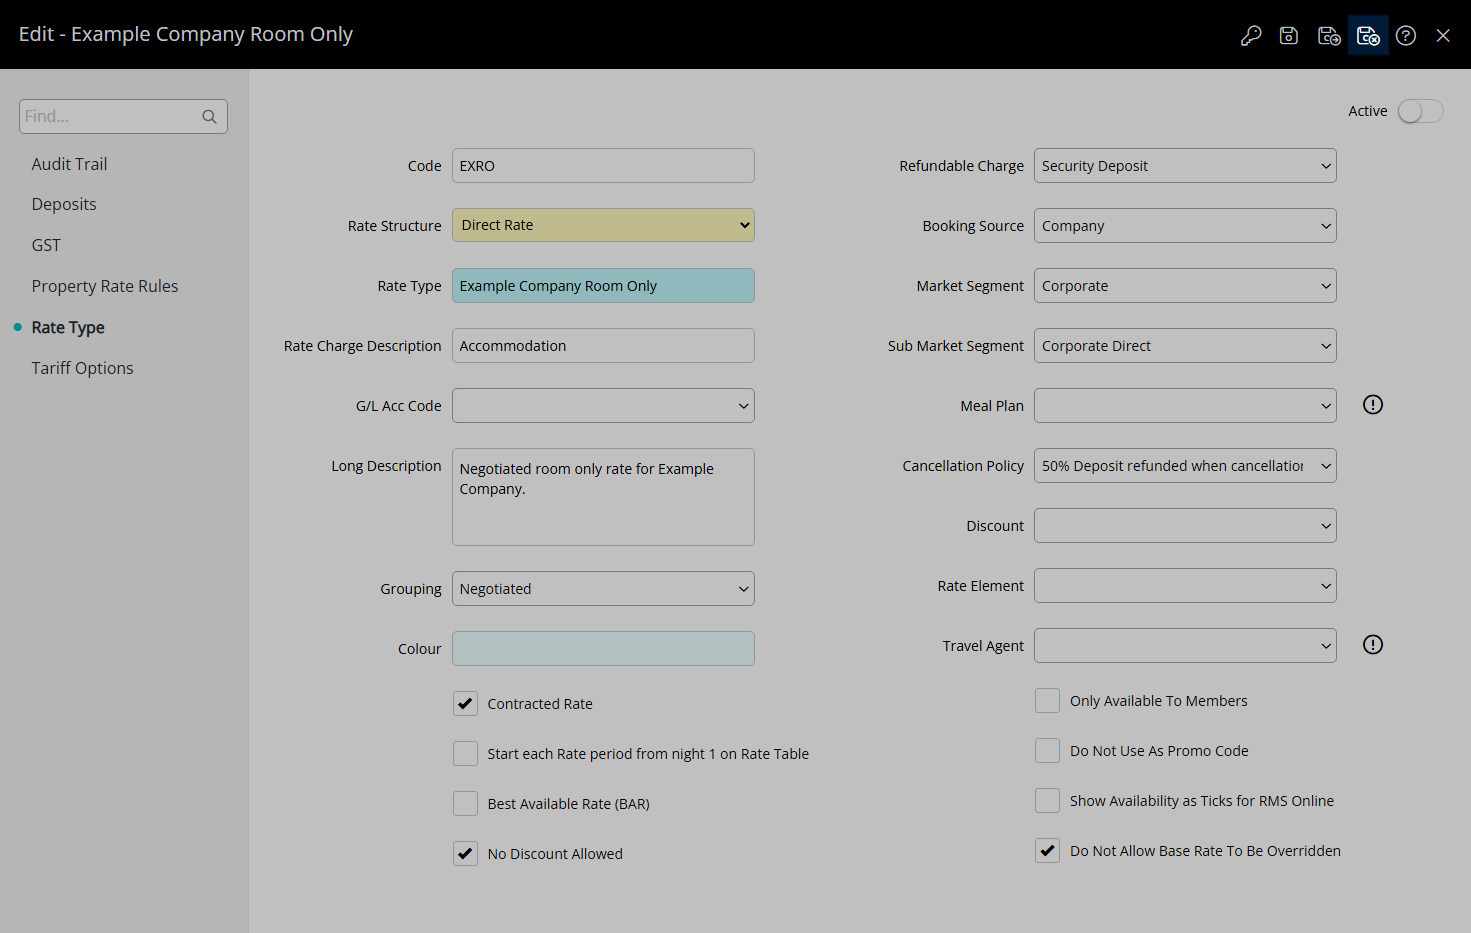Check Start each Rate period from night 1
The height and width of the screenshot is (933, 1471).
(465, 754)
